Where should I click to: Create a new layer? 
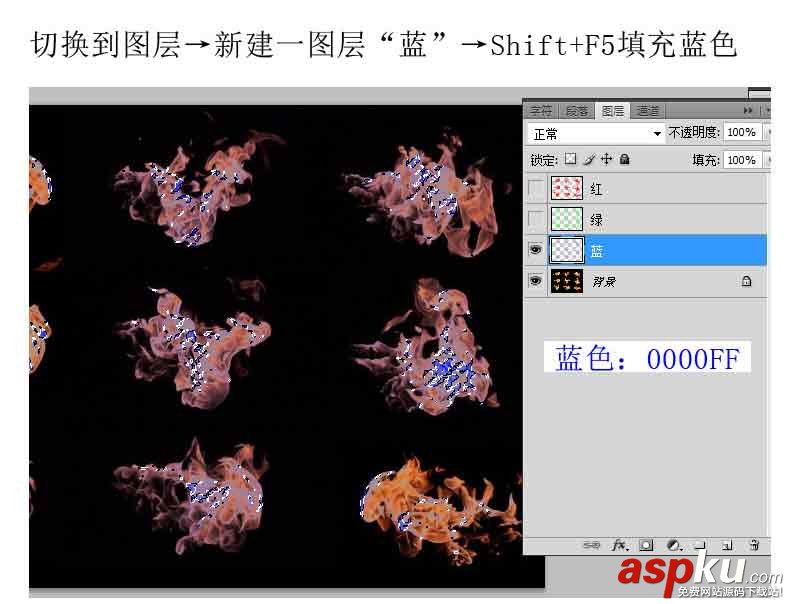tap(727, 545)
